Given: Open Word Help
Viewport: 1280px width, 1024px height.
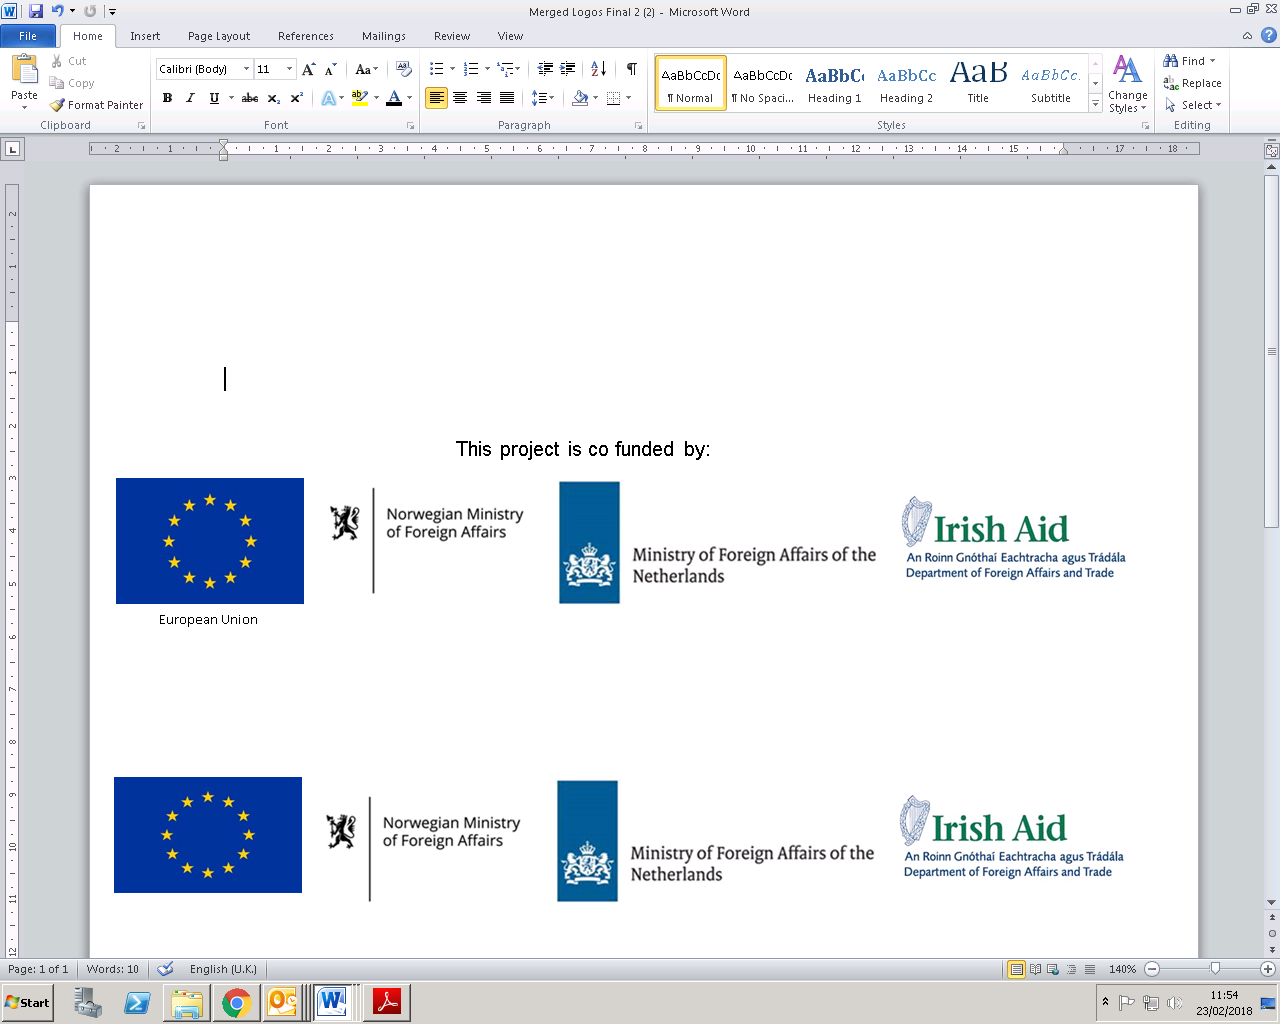Looking at the screenshot, I should 1268,35.
